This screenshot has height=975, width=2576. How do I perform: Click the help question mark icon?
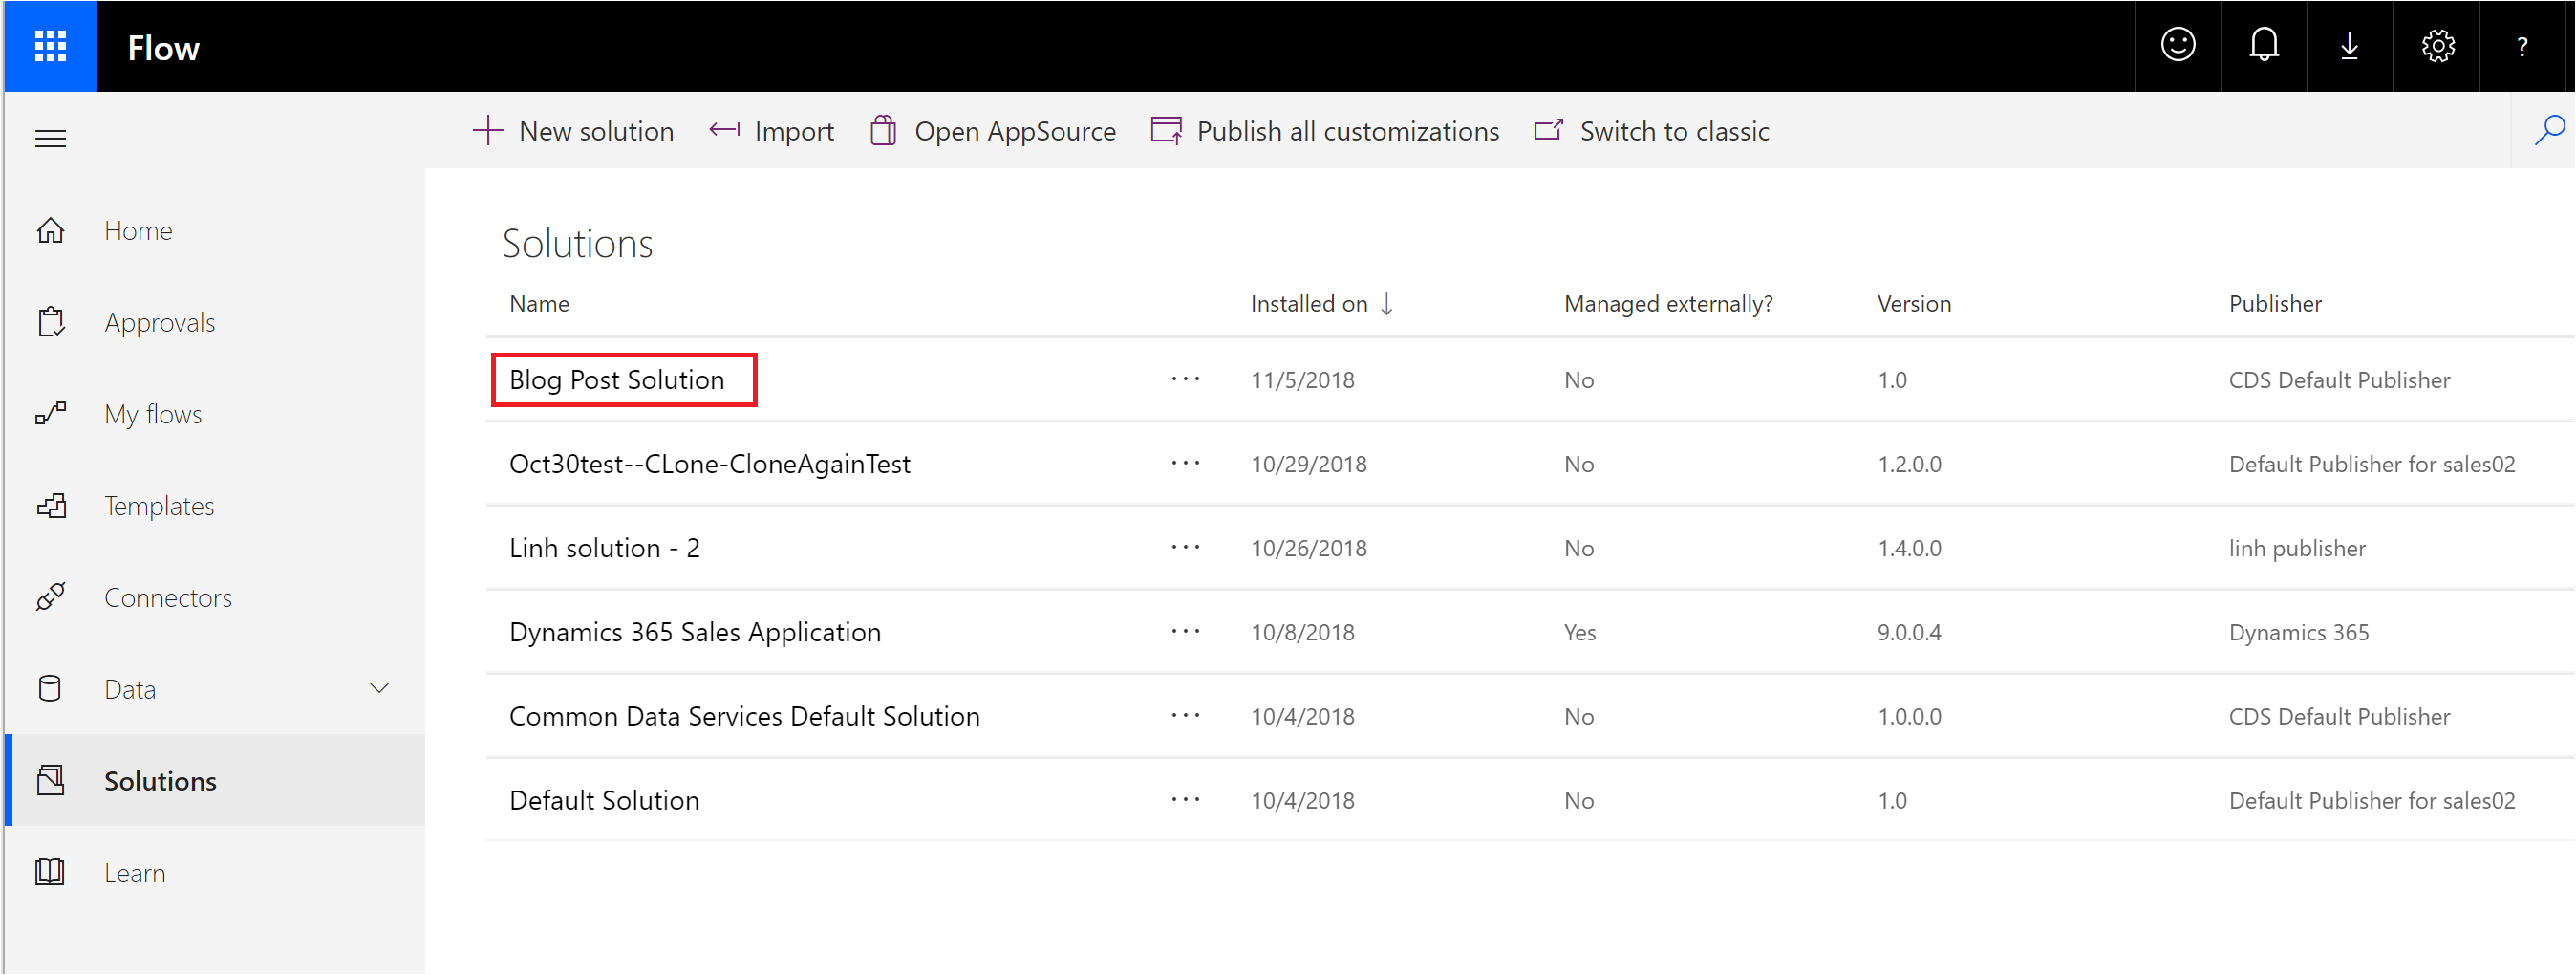pos(2522,46)
